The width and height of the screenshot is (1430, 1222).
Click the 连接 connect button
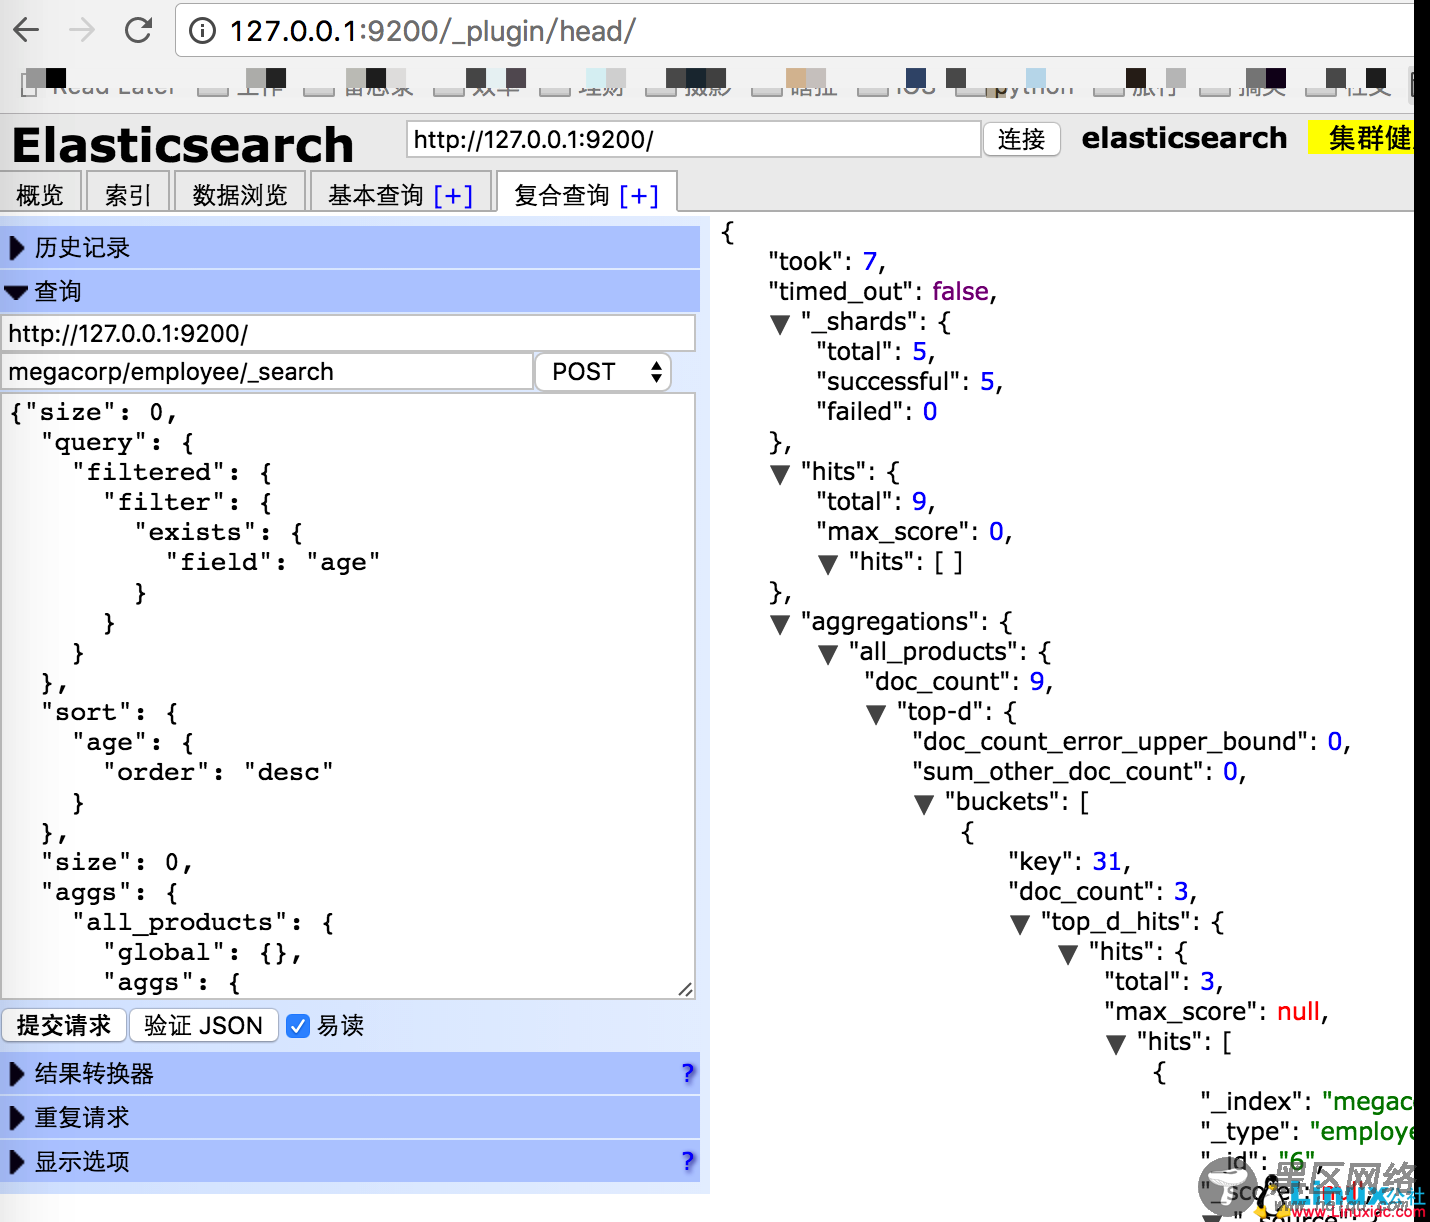1021,139
